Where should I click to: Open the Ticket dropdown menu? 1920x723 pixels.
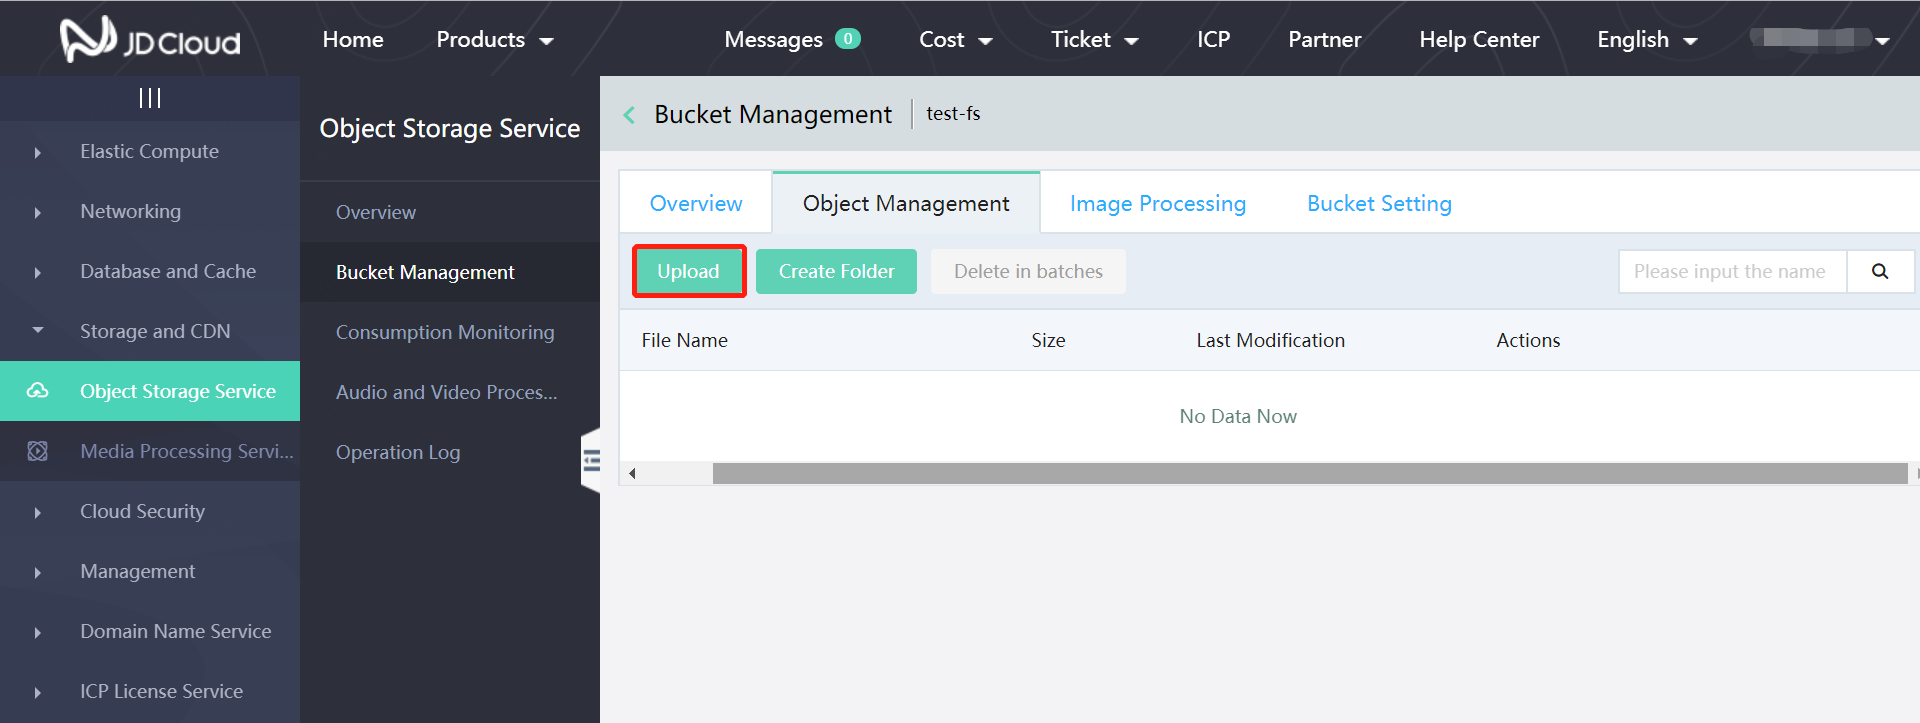(x=1095, y=40)
